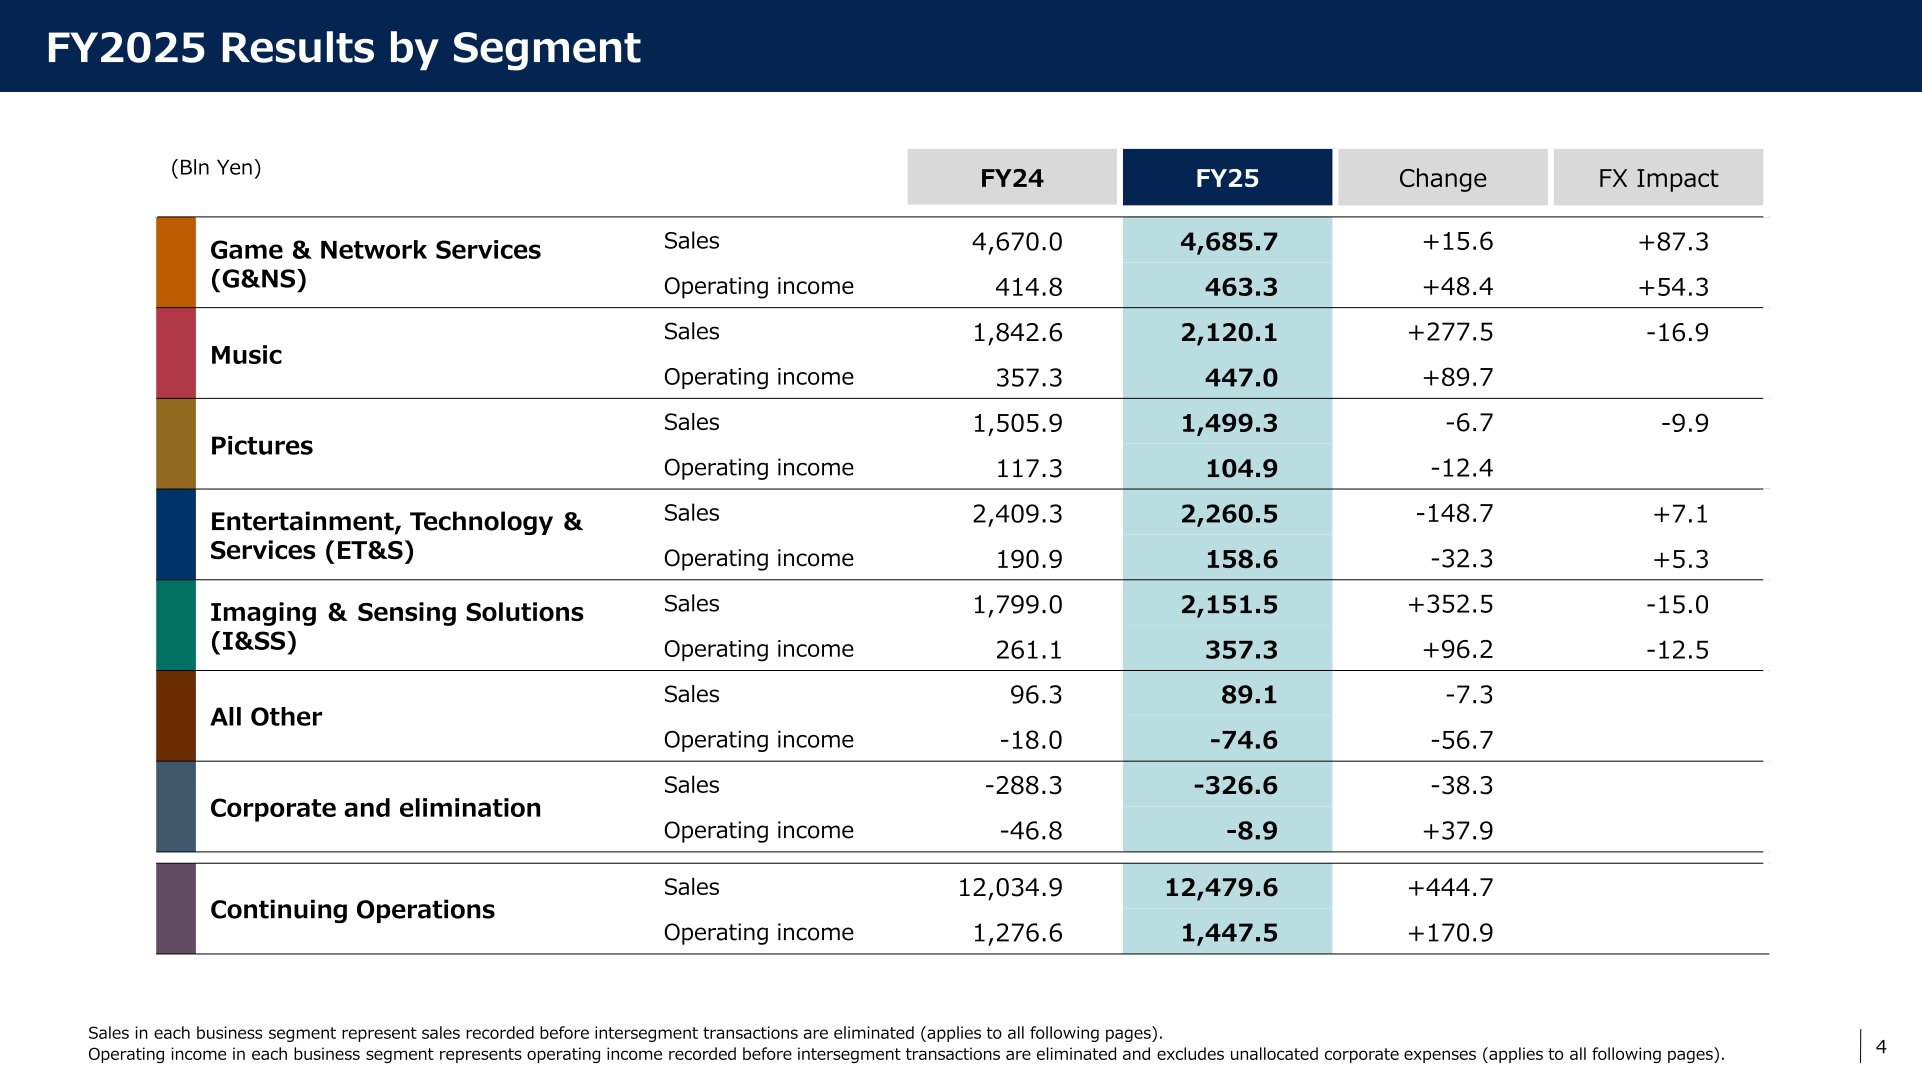Click the gold Pictures segment color swatch
This screenshot has height=1080, width=1922.
point(176,444)
